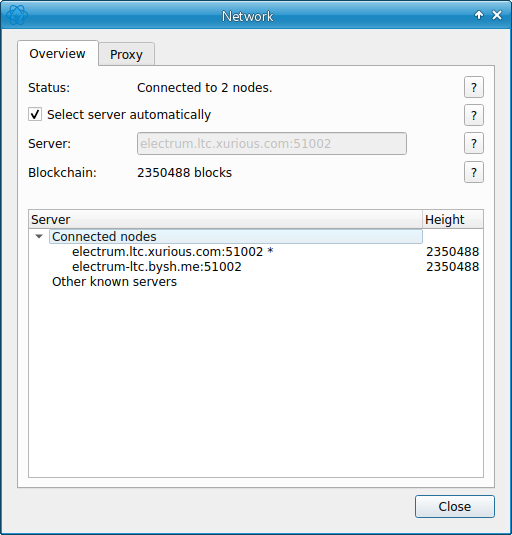
Task: Click the Select server automatically label text
Action: 129,115
